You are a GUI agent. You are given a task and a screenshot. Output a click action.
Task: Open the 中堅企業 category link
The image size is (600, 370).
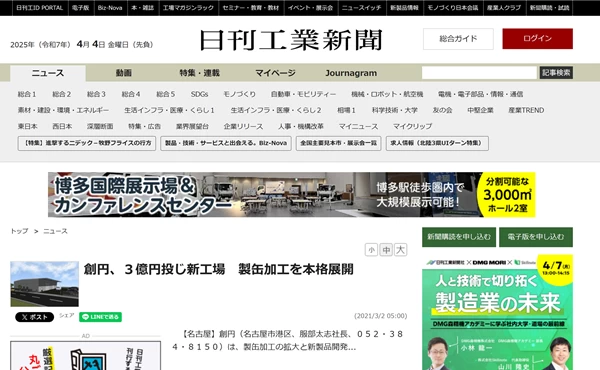(480, 110)
